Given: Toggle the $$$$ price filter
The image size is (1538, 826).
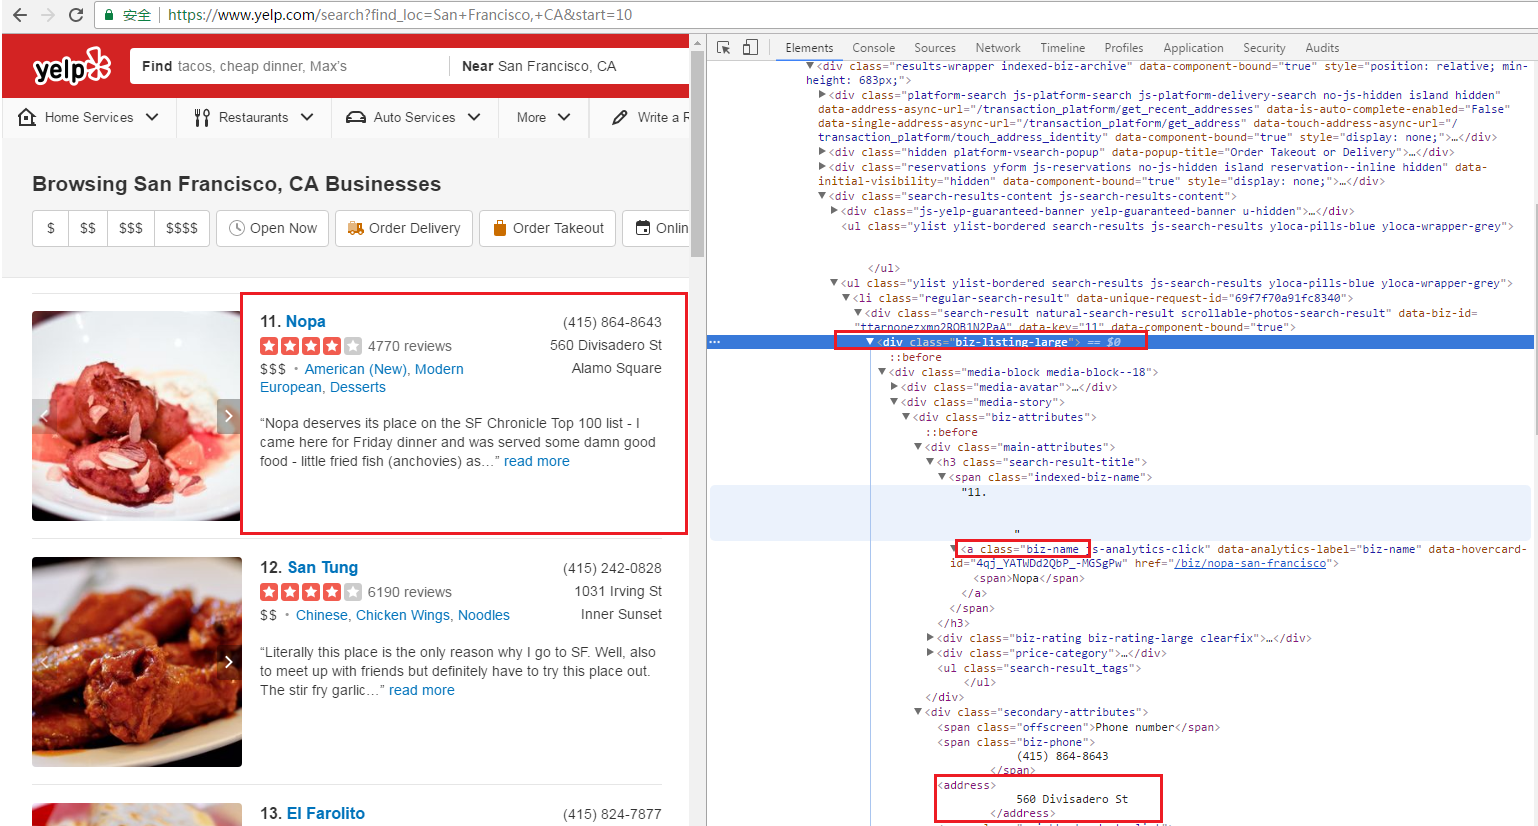Looking at the screenshot, I should 182,228.
